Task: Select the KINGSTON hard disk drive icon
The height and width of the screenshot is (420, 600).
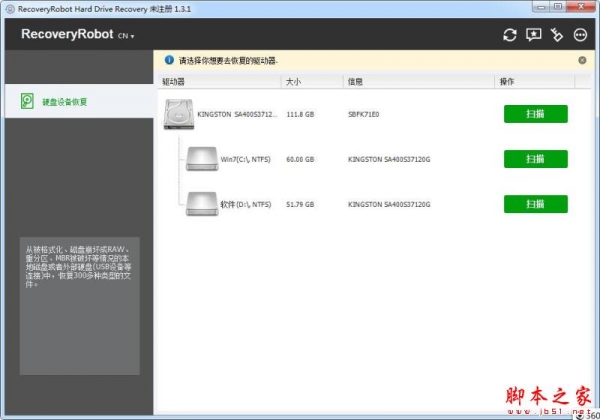Action: coord(179,114)
